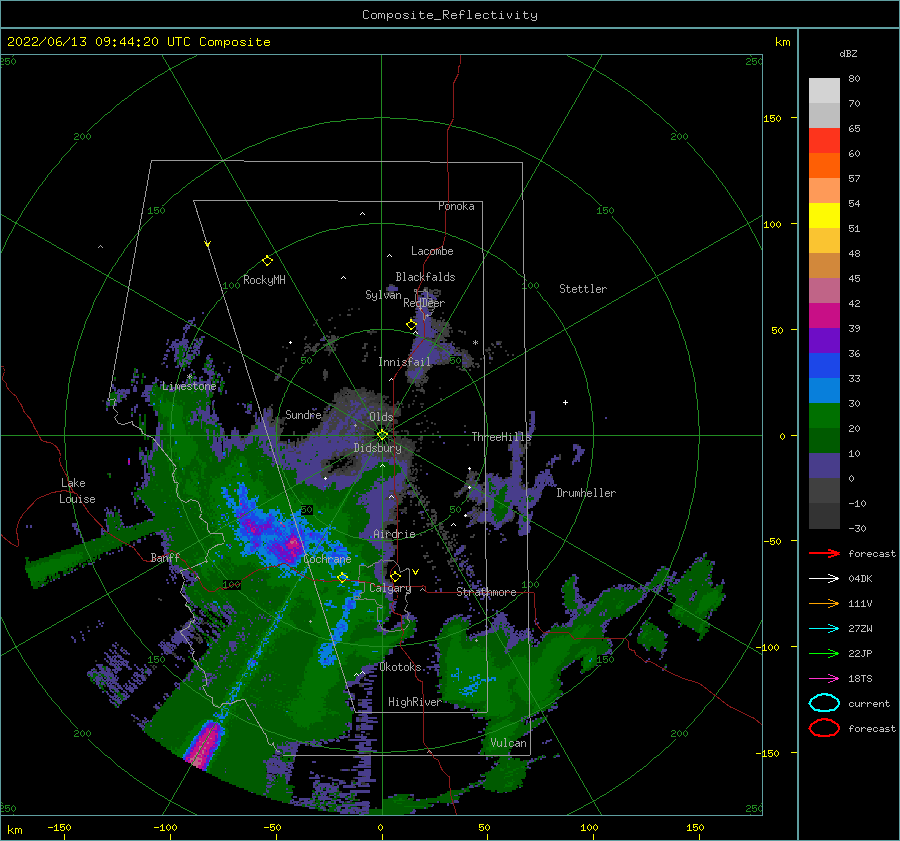900x841 pixels.
Task: Select the RedDeer label
Action: click(x=424, y=303)
